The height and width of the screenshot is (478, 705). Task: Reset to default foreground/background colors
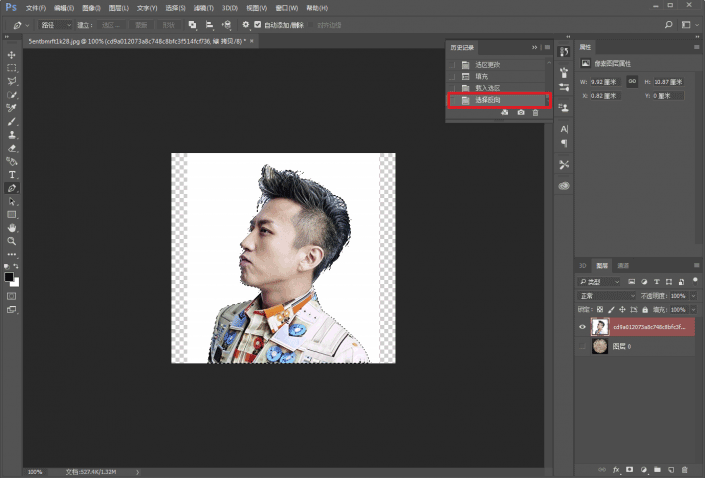[6, 266]
